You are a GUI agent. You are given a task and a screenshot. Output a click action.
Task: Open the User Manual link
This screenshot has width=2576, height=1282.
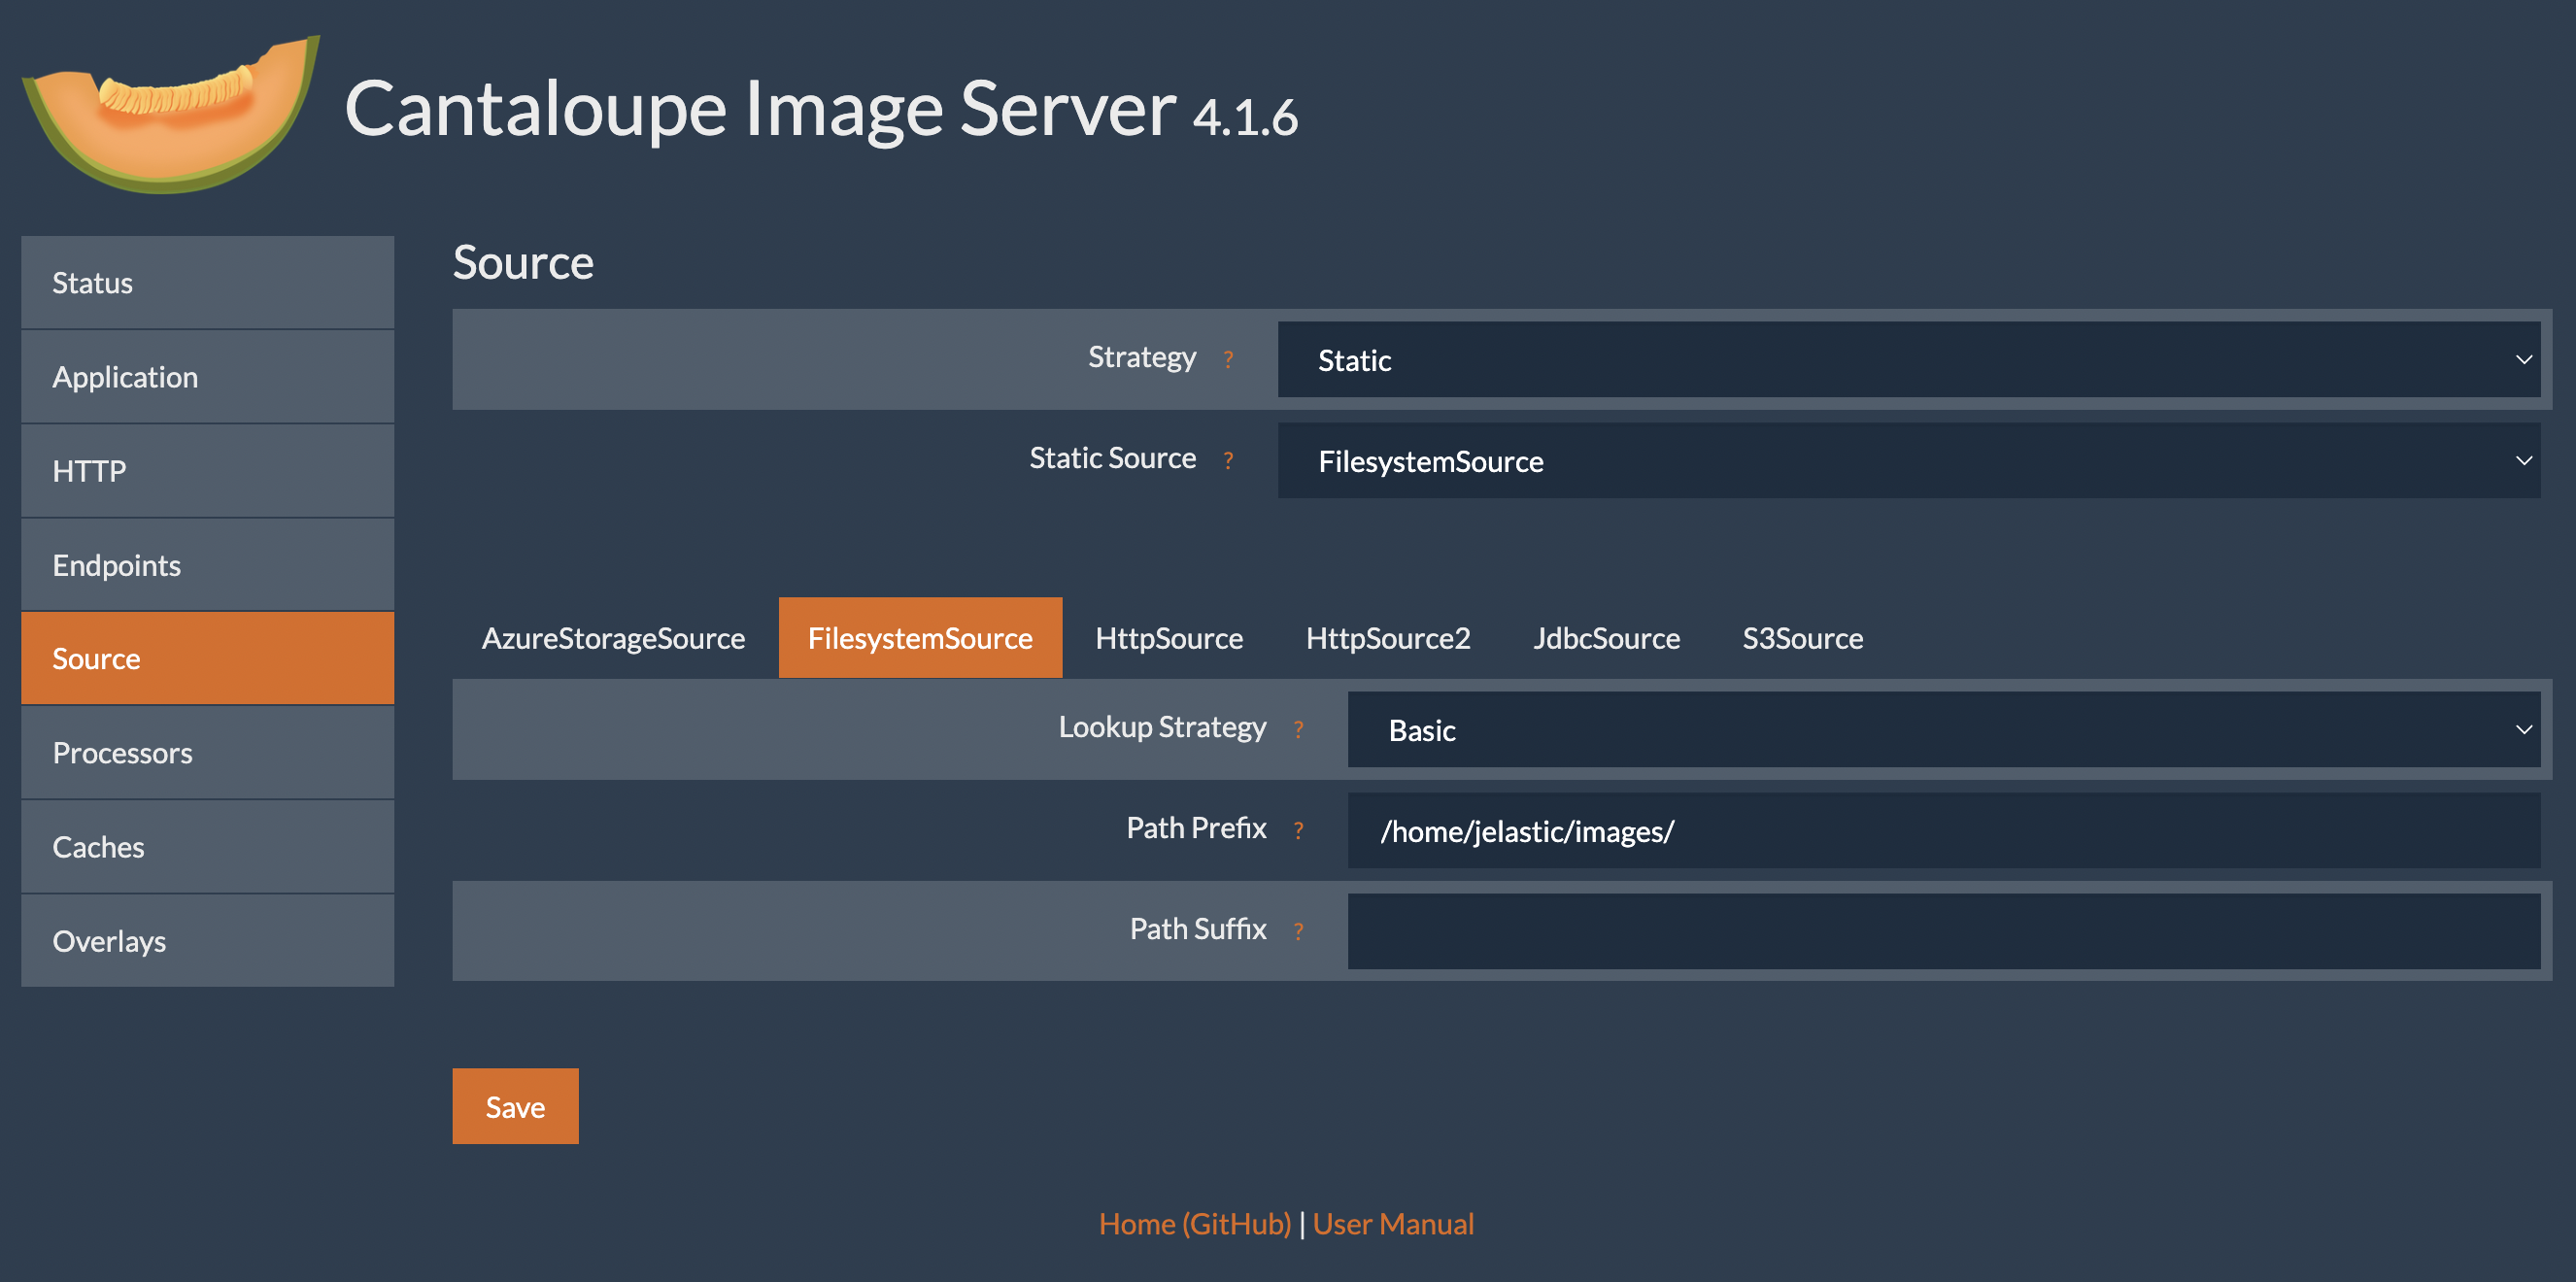[x=1393, y=1223]
